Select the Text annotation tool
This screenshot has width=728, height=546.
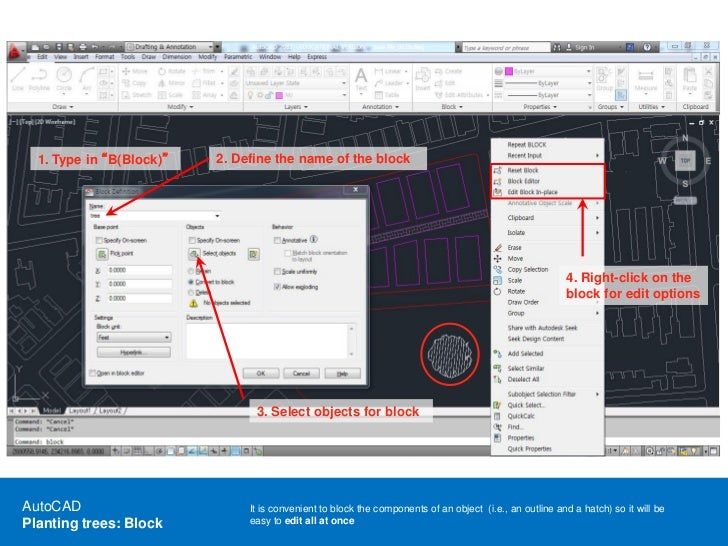click(x=361, y=79)
